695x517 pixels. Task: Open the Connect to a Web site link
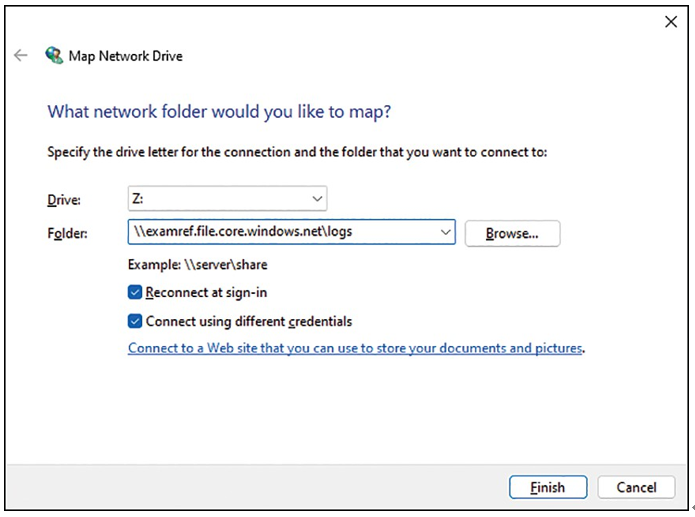point(355,348)
